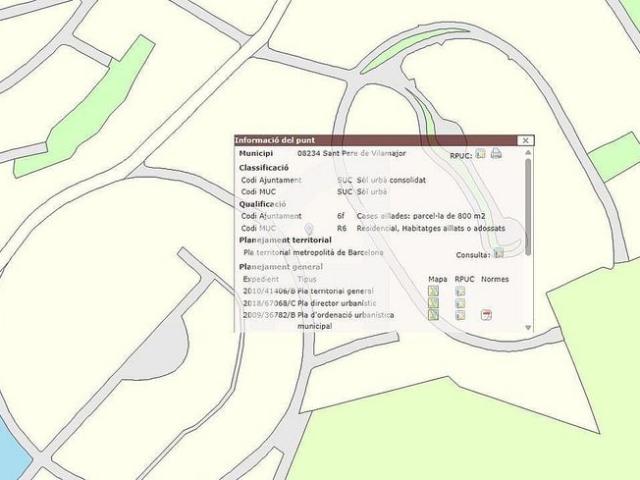Open Mapa icon for Pla d'ordenació urbanística
The width and height of the screenshot is (640, 480).
click(x=433, y=315)
